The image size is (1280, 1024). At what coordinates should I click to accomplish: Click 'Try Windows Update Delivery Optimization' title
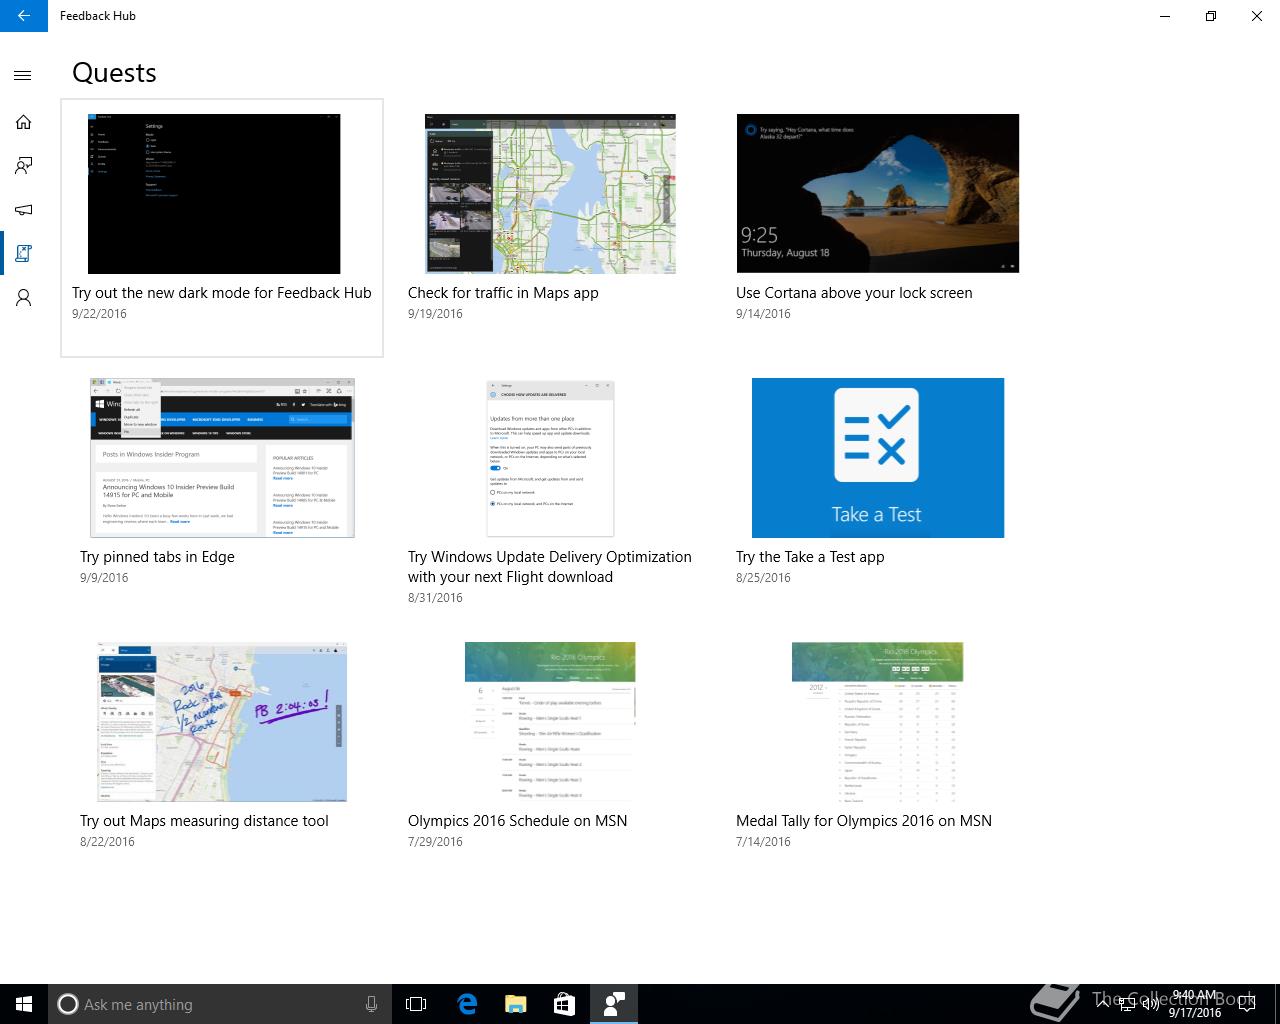pyautogui.click(x=550, y=567)
